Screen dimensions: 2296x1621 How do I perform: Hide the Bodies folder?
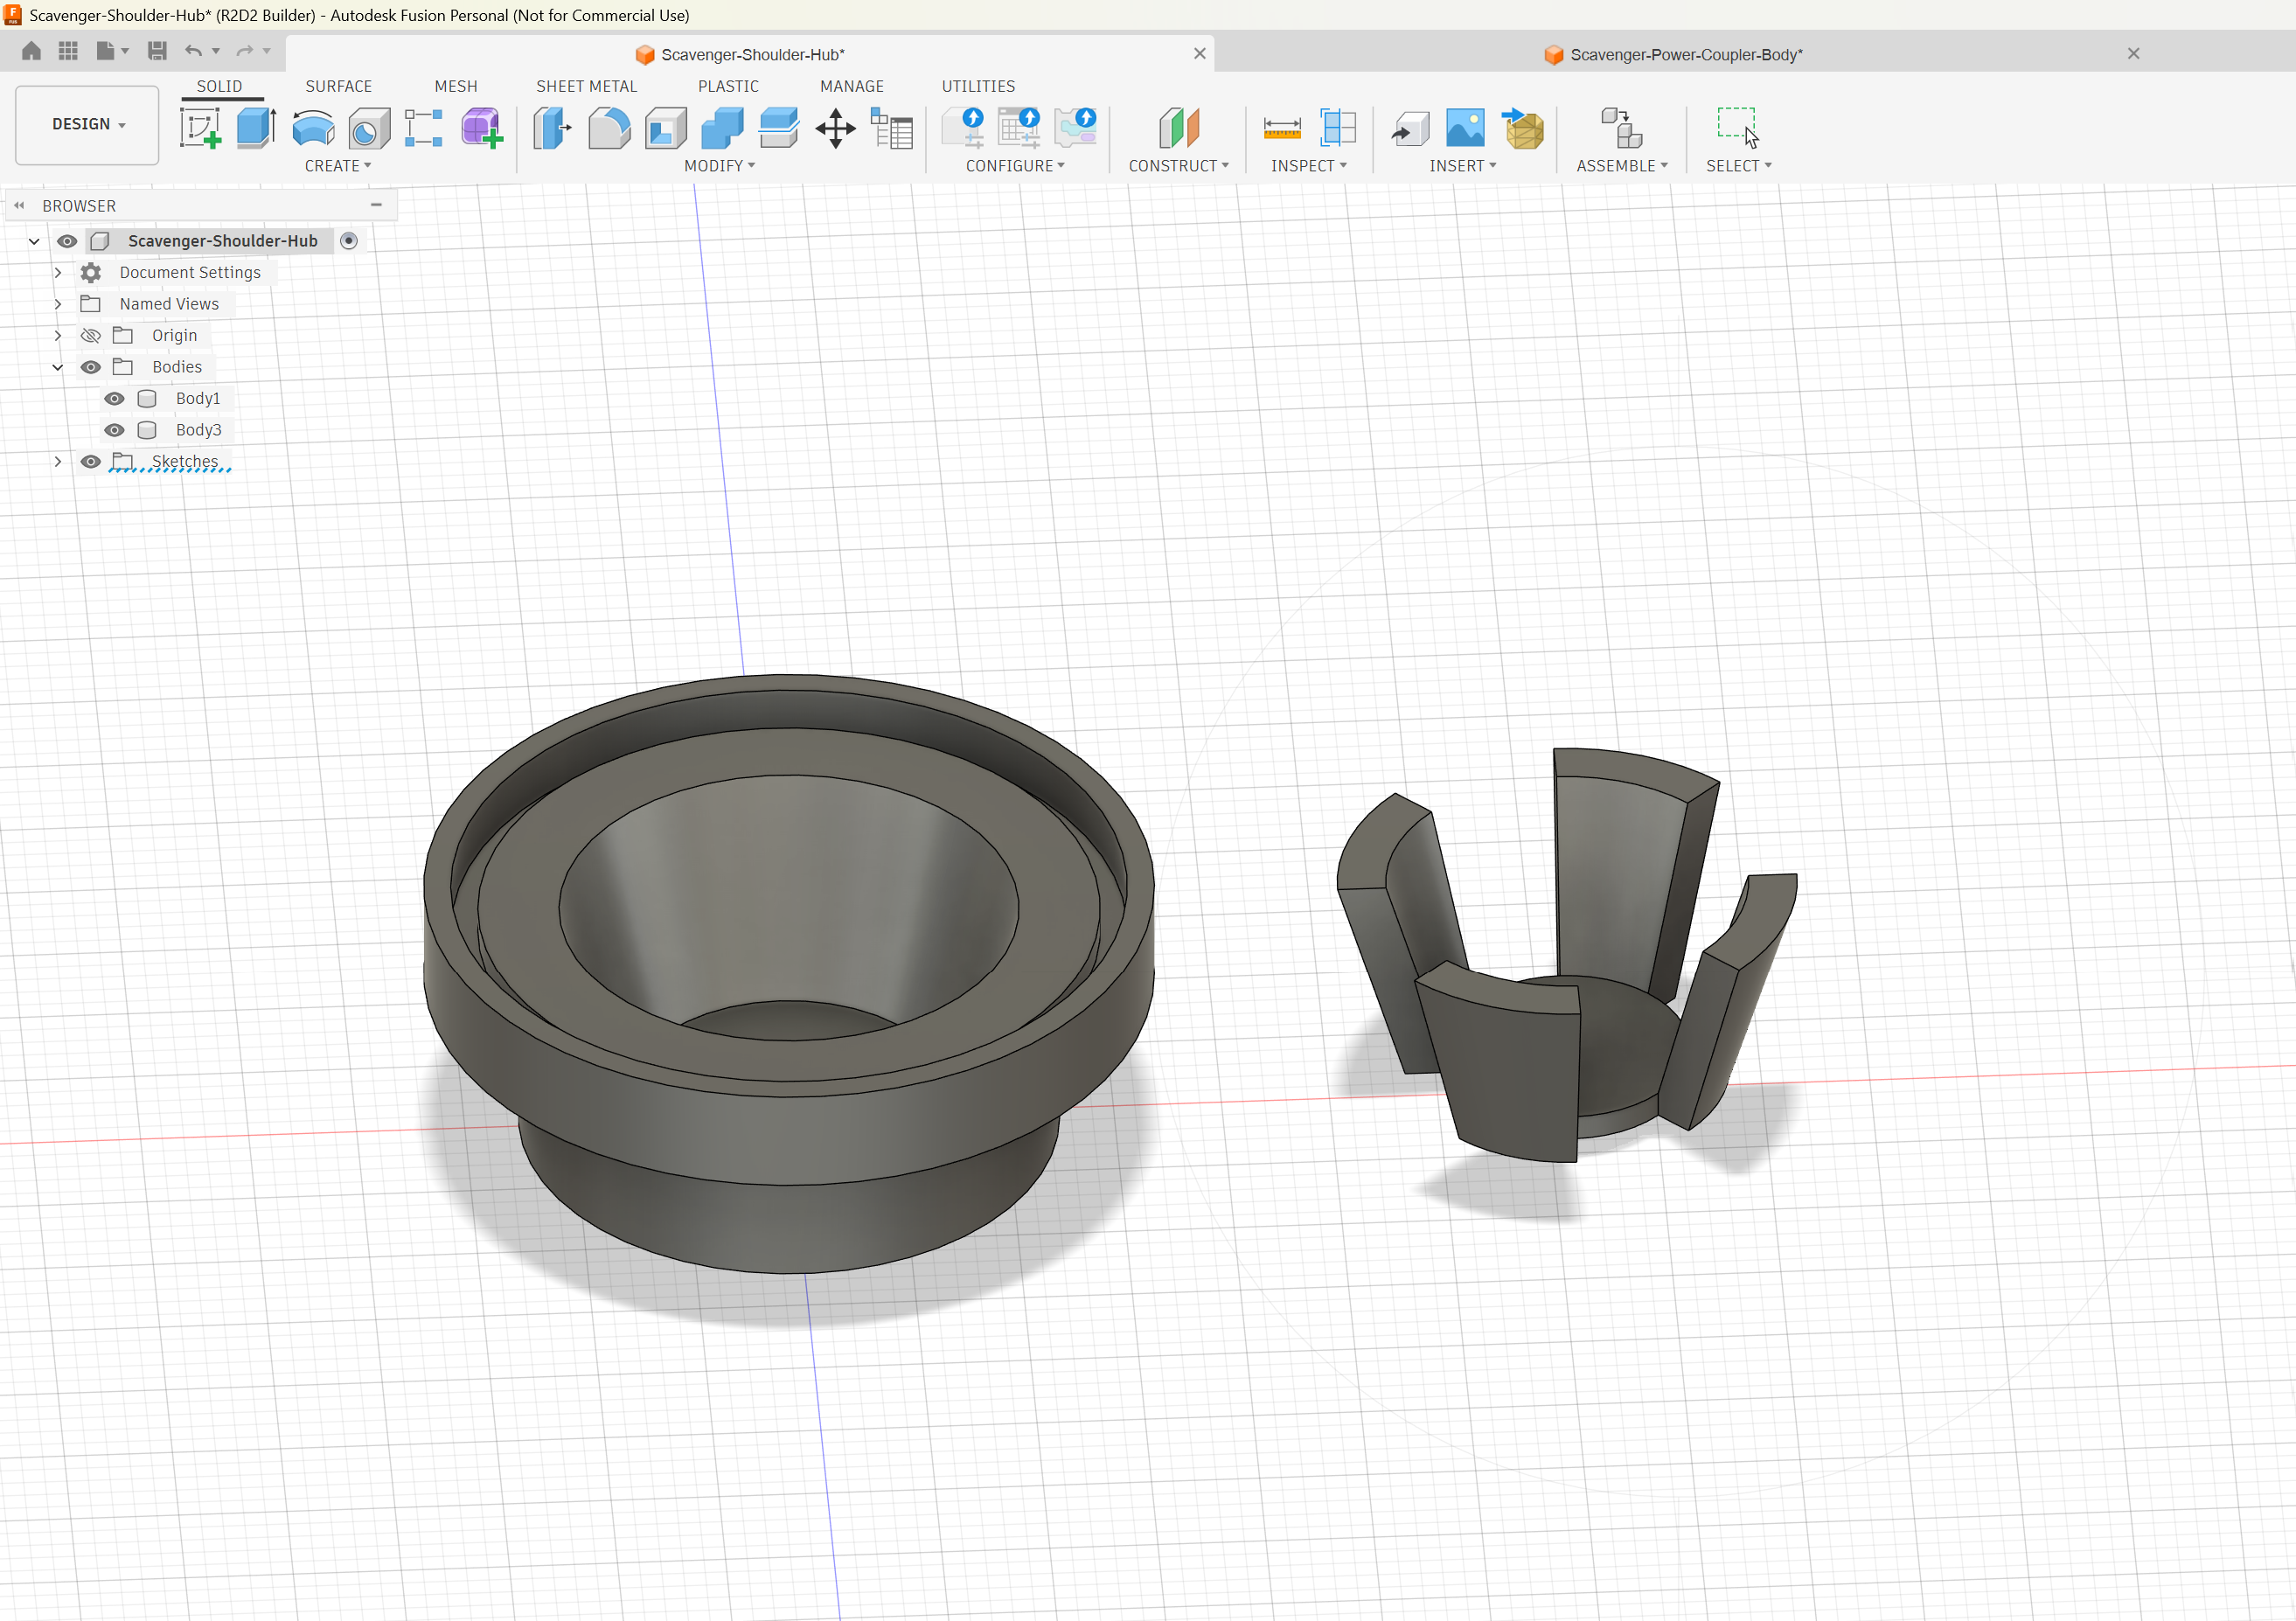pyautogui.click(x=91, y=367)
